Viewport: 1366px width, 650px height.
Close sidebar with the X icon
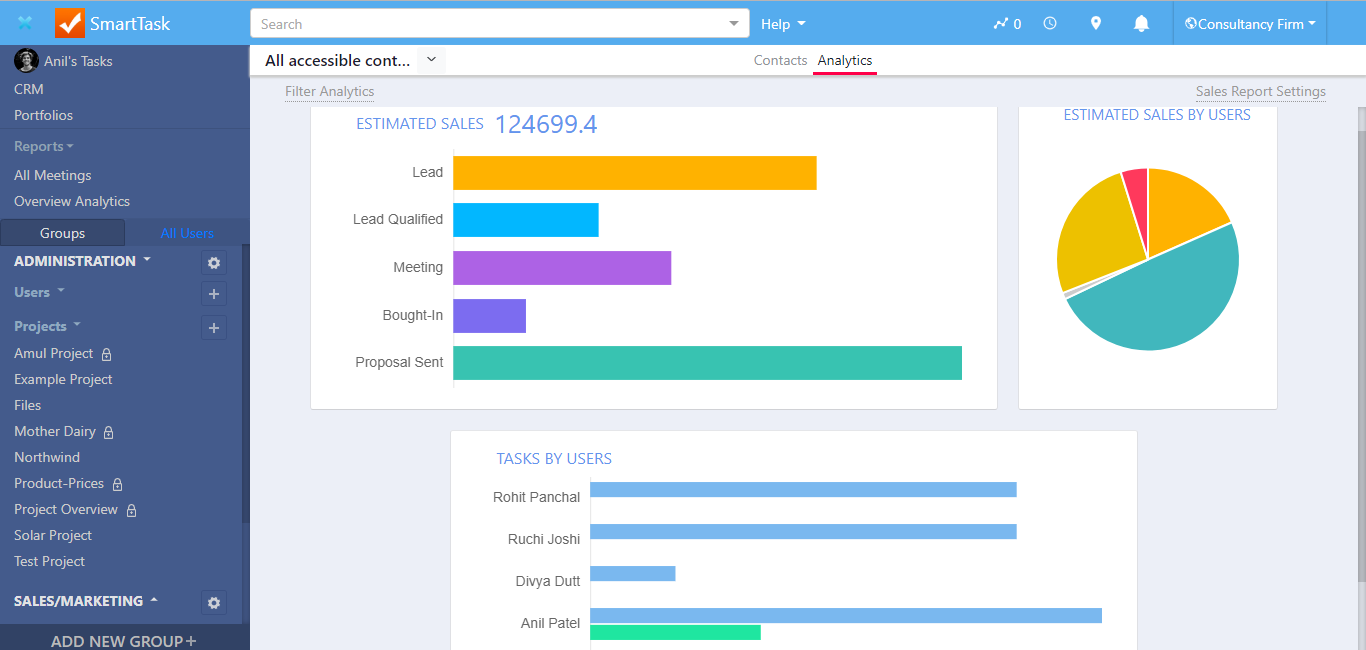25,23
